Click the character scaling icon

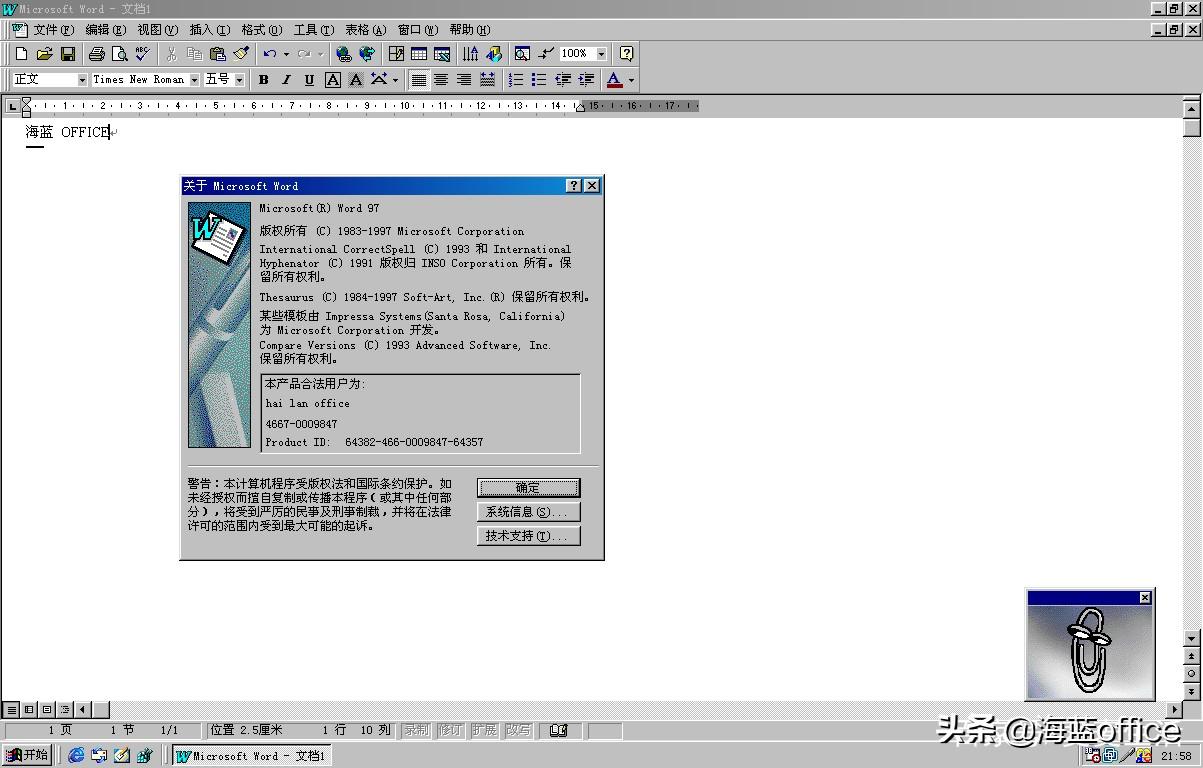pyautogui.click(x=379, y=80)
